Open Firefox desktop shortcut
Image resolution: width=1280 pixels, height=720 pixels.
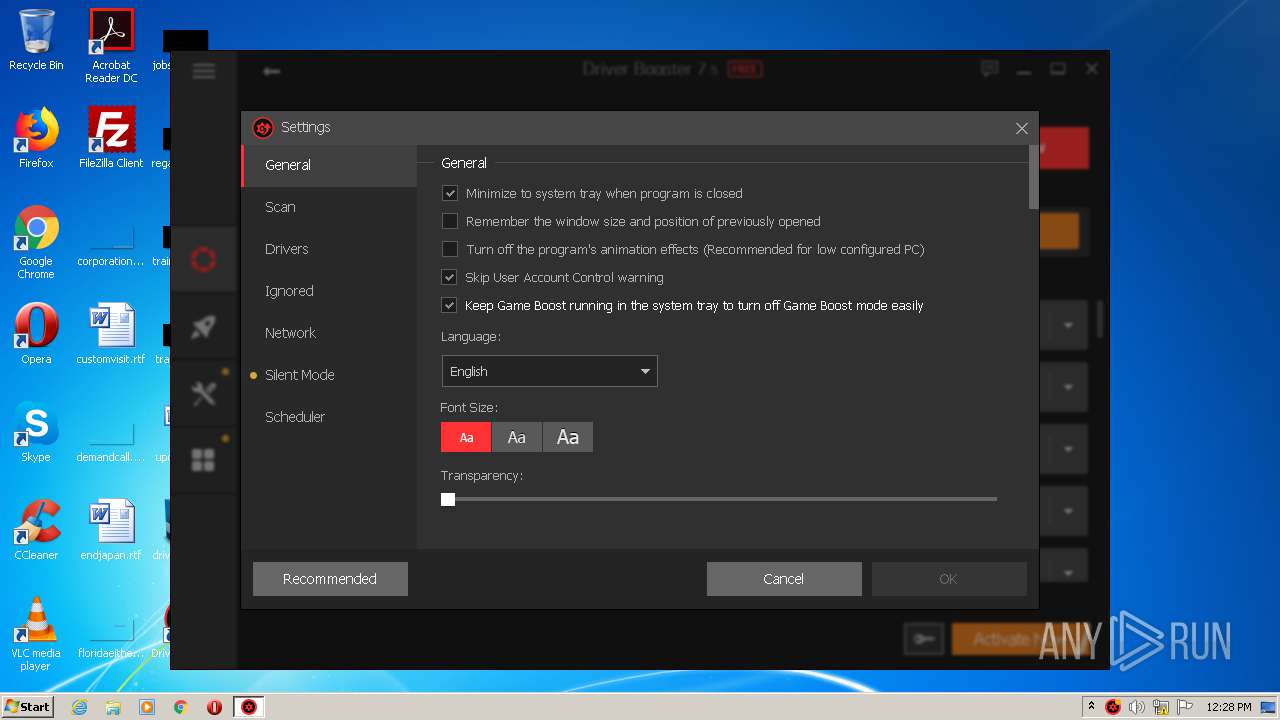click(36, 138)
